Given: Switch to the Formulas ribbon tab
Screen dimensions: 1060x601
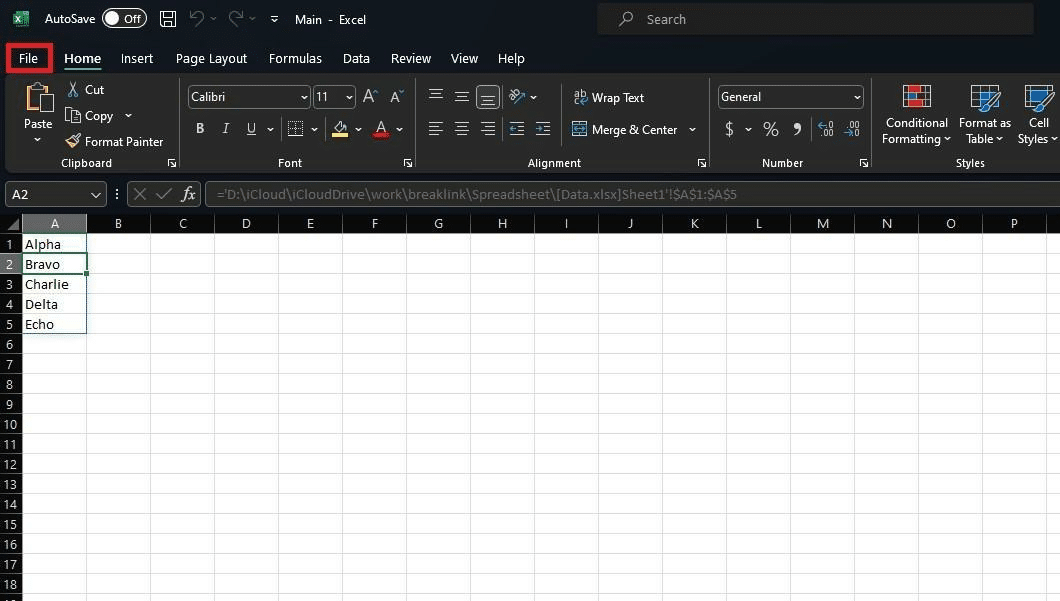Looking at the screenshot, I should pyautogui.click(x=295, y=58).
